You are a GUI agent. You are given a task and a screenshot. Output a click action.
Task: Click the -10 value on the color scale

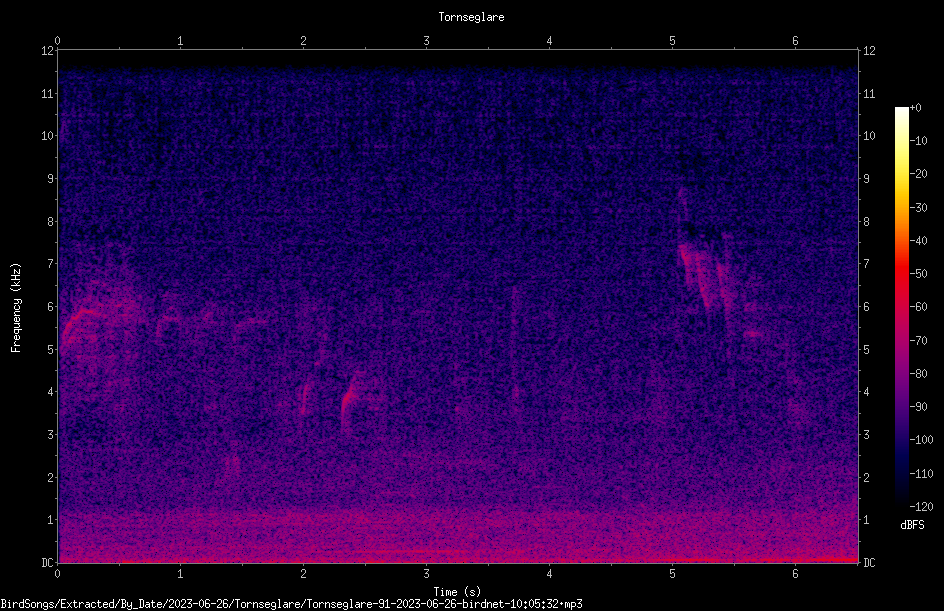pos(918,141)
